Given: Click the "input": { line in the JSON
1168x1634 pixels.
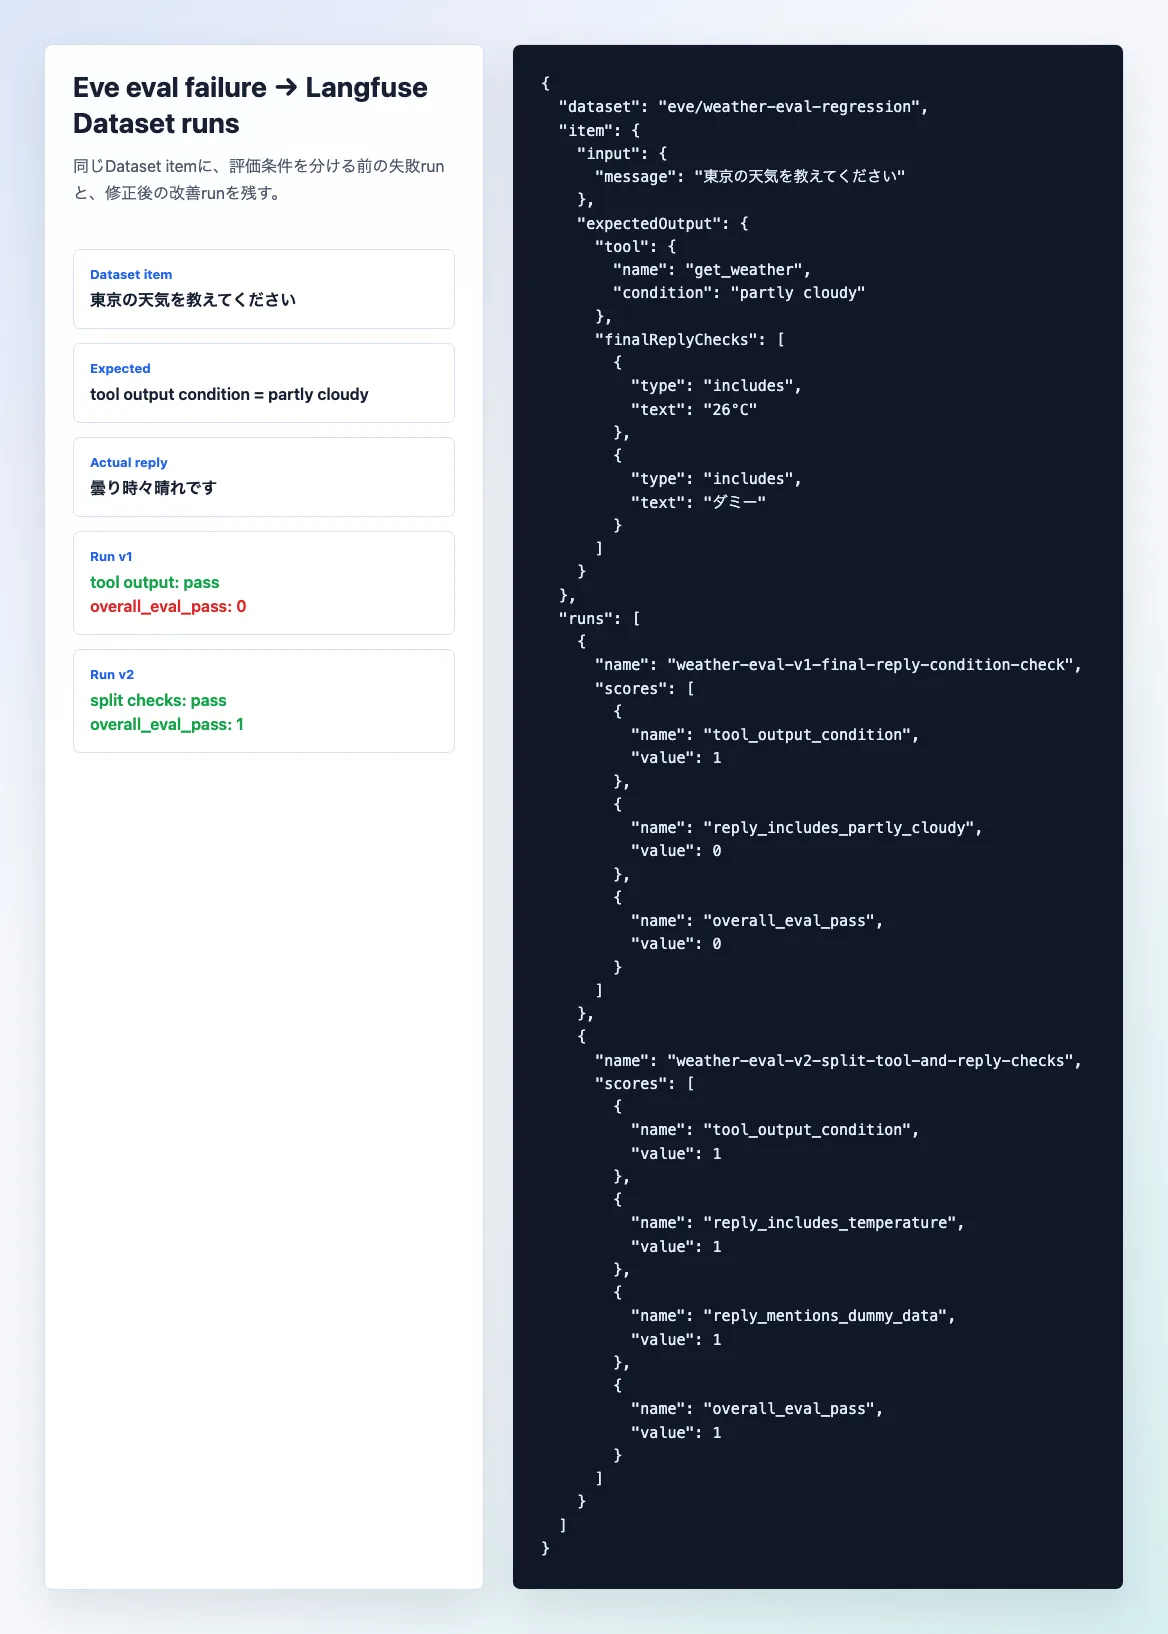Looking at the screenshot, I should click(x=622, y=154).
